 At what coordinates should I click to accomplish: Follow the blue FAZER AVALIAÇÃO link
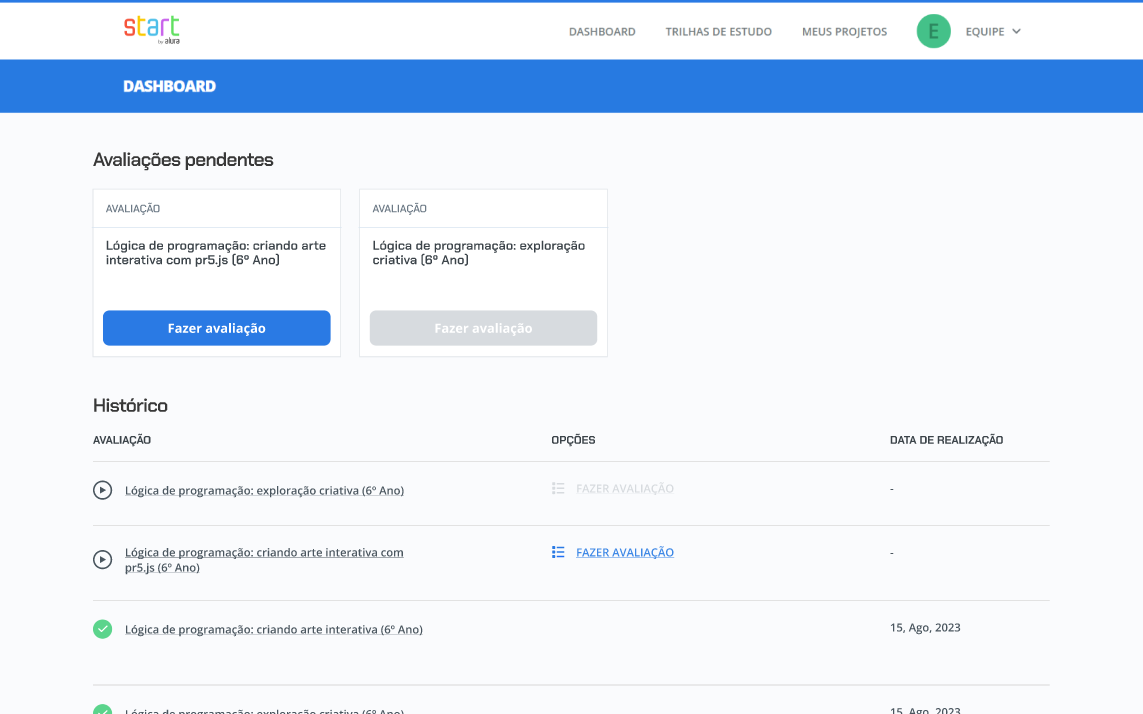pyautogui.click(x=625, y=552)
